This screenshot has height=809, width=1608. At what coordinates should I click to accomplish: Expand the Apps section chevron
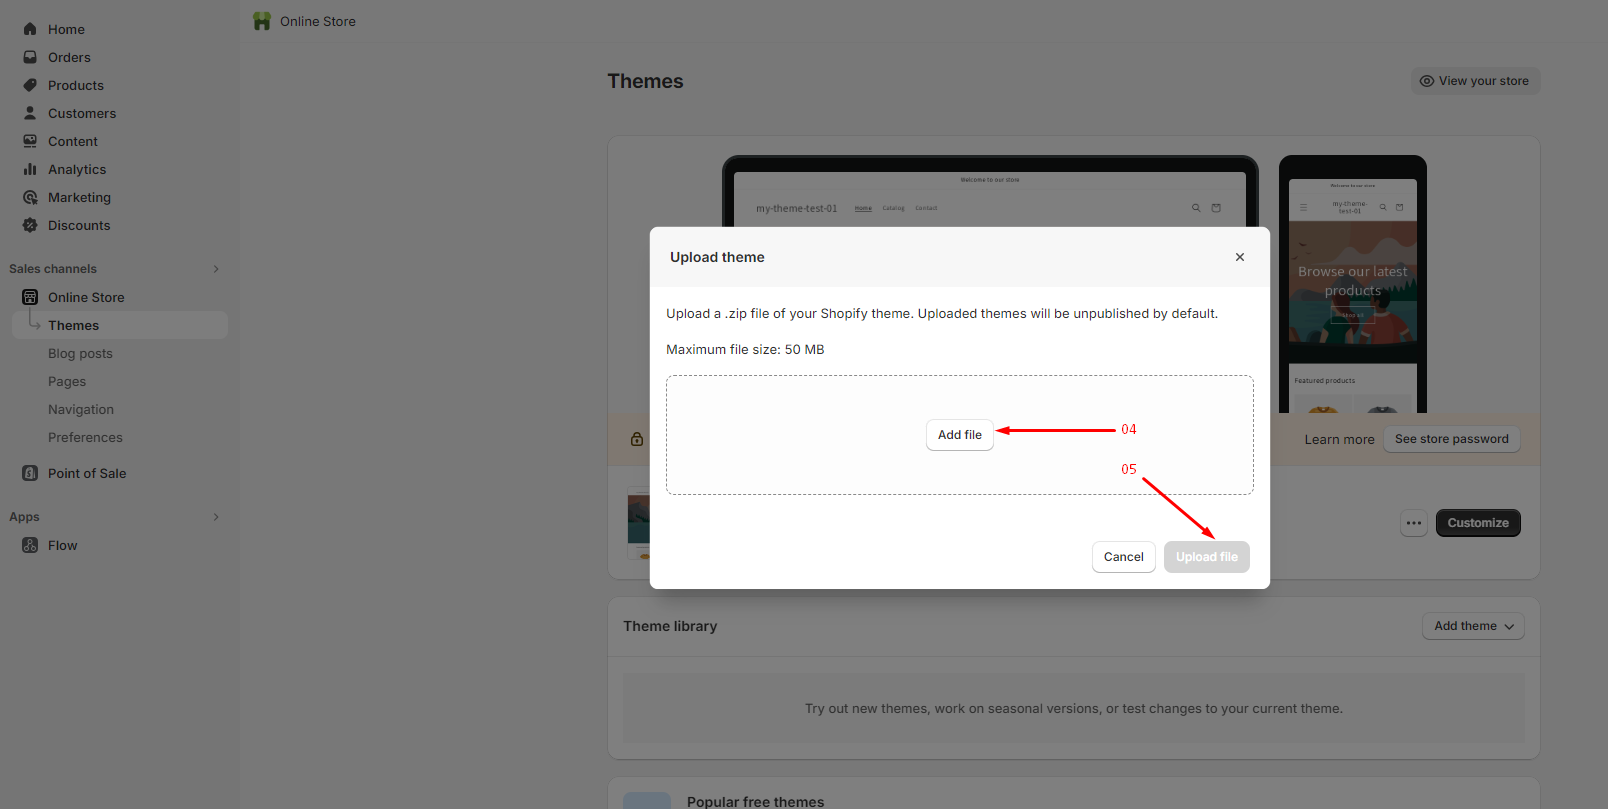[x=216, y=517]
